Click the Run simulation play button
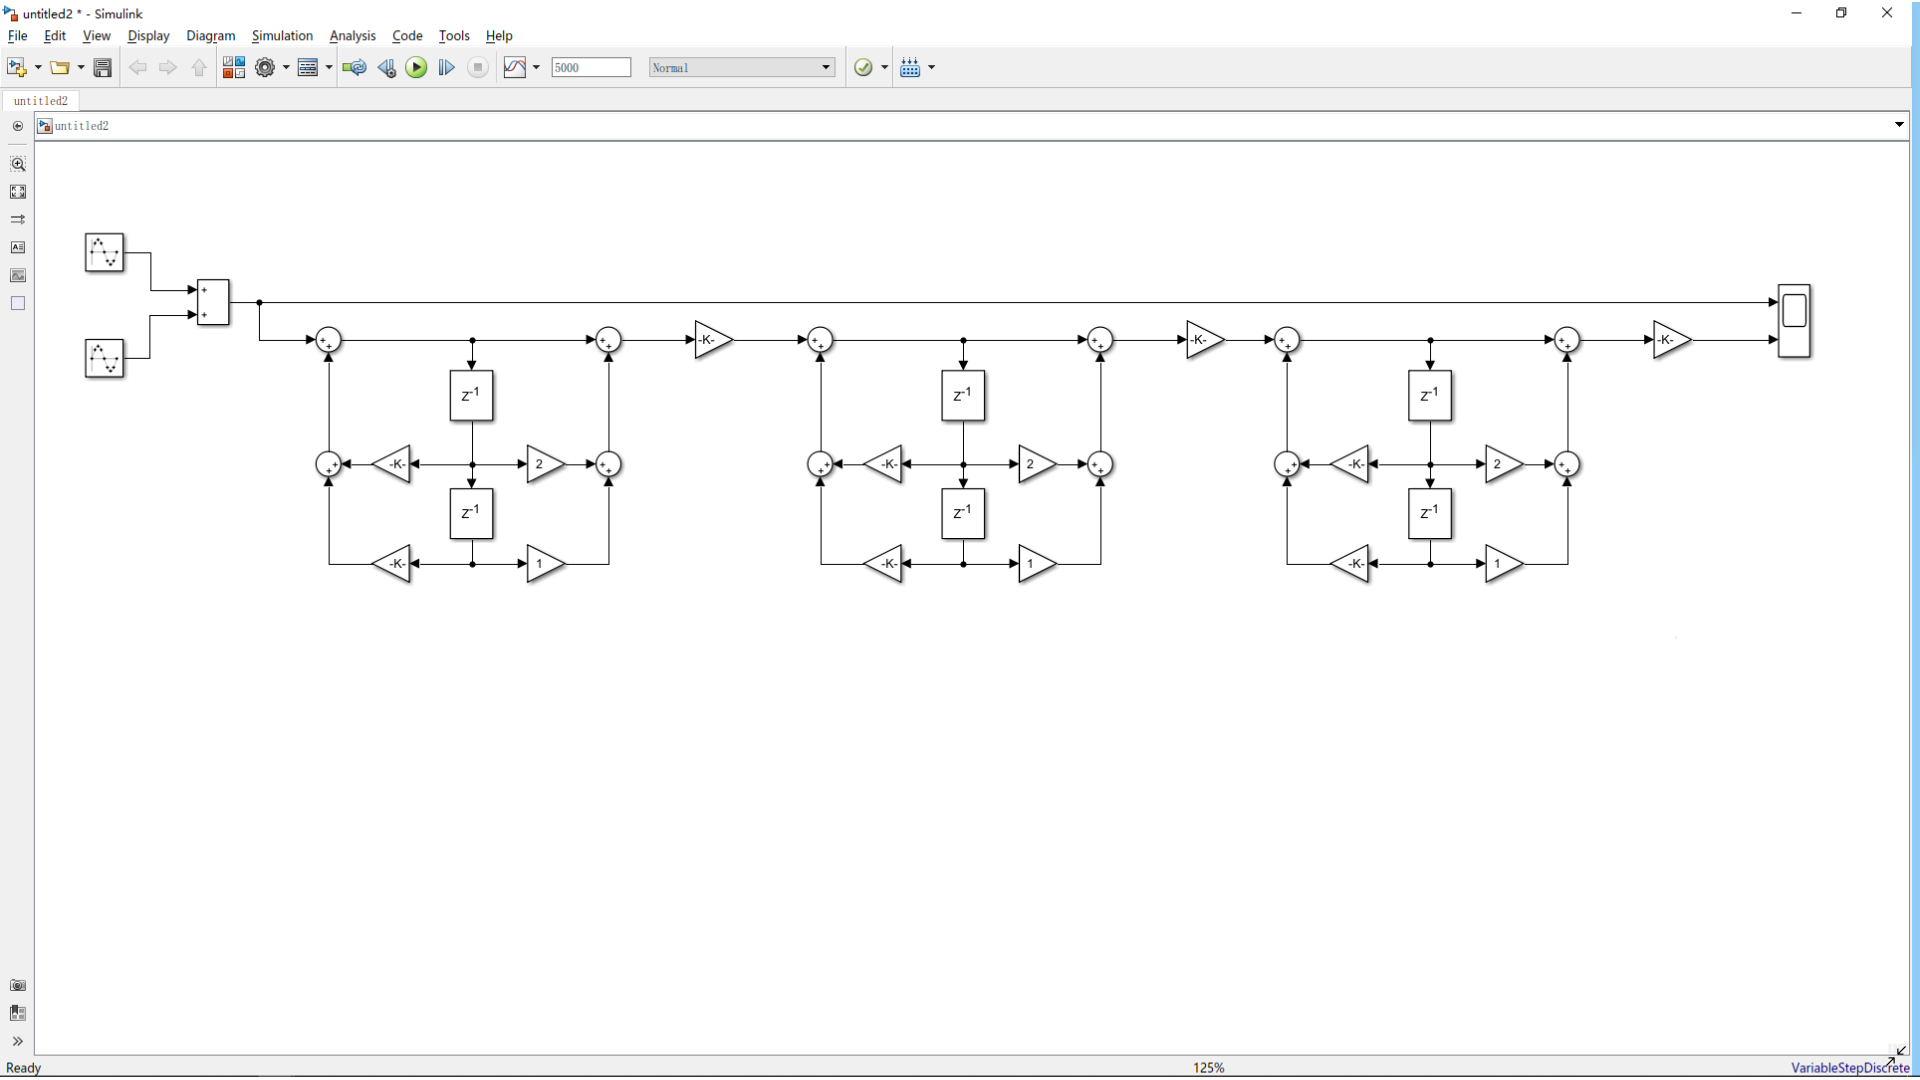The width and height of the screenshot is (1920, 1080). pos(416,67)
